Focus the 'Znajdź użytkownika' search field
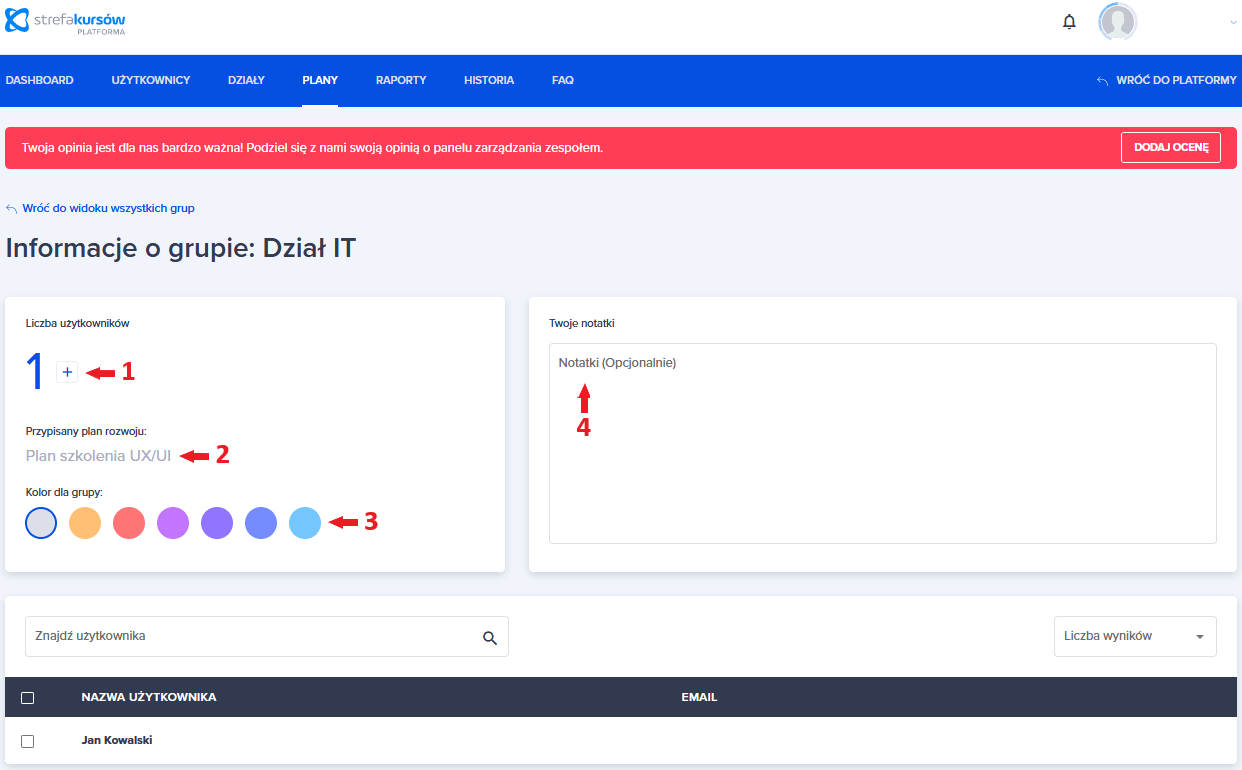This screenshot has height=770, width=1242. click(x=250, y=636)
